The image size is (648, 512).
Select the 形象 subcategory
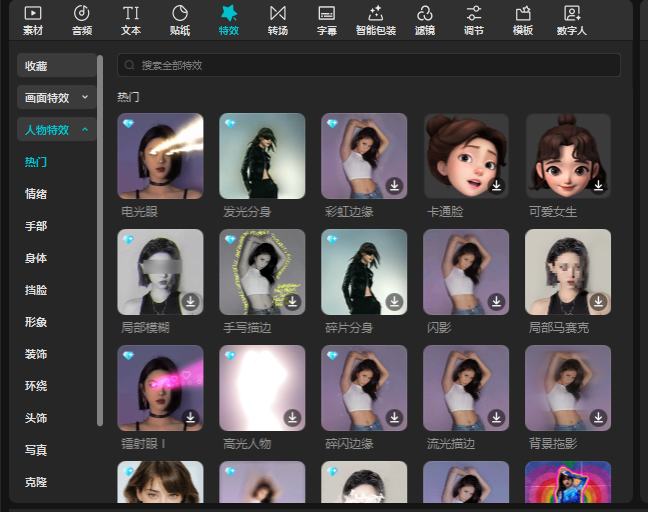tap(36, 321)
